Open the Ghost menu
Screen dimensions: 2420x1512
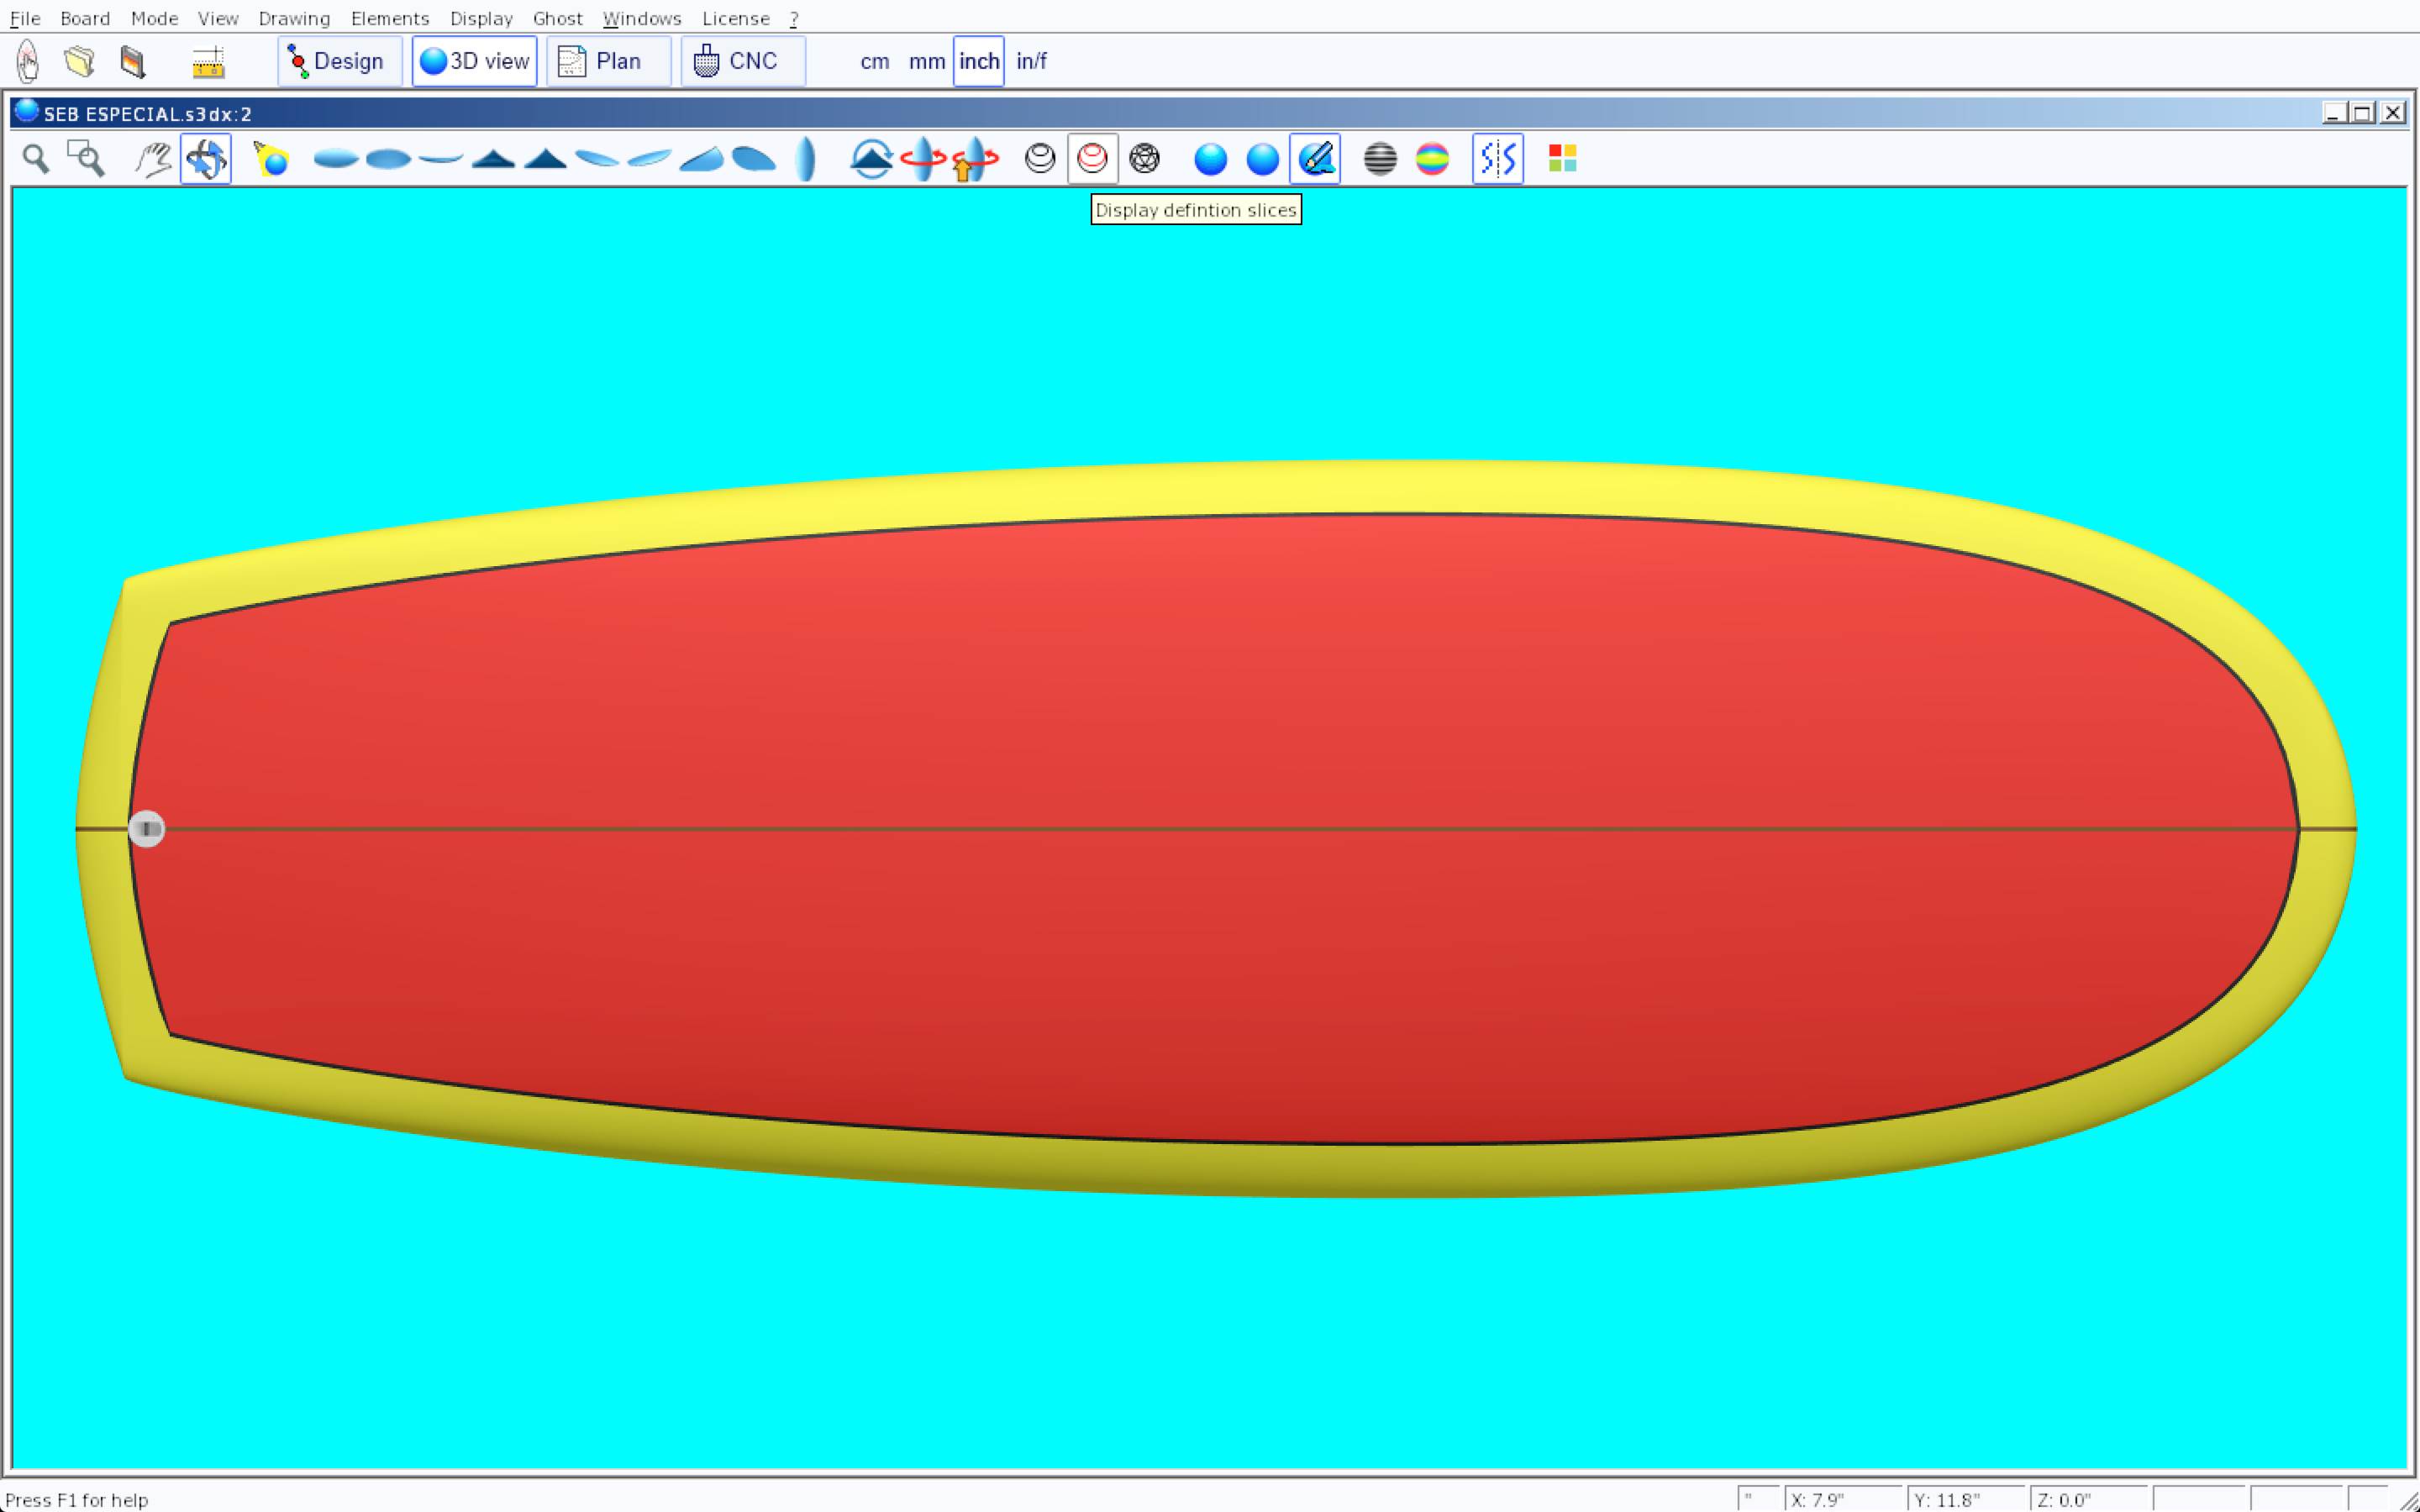pos(557,18)
